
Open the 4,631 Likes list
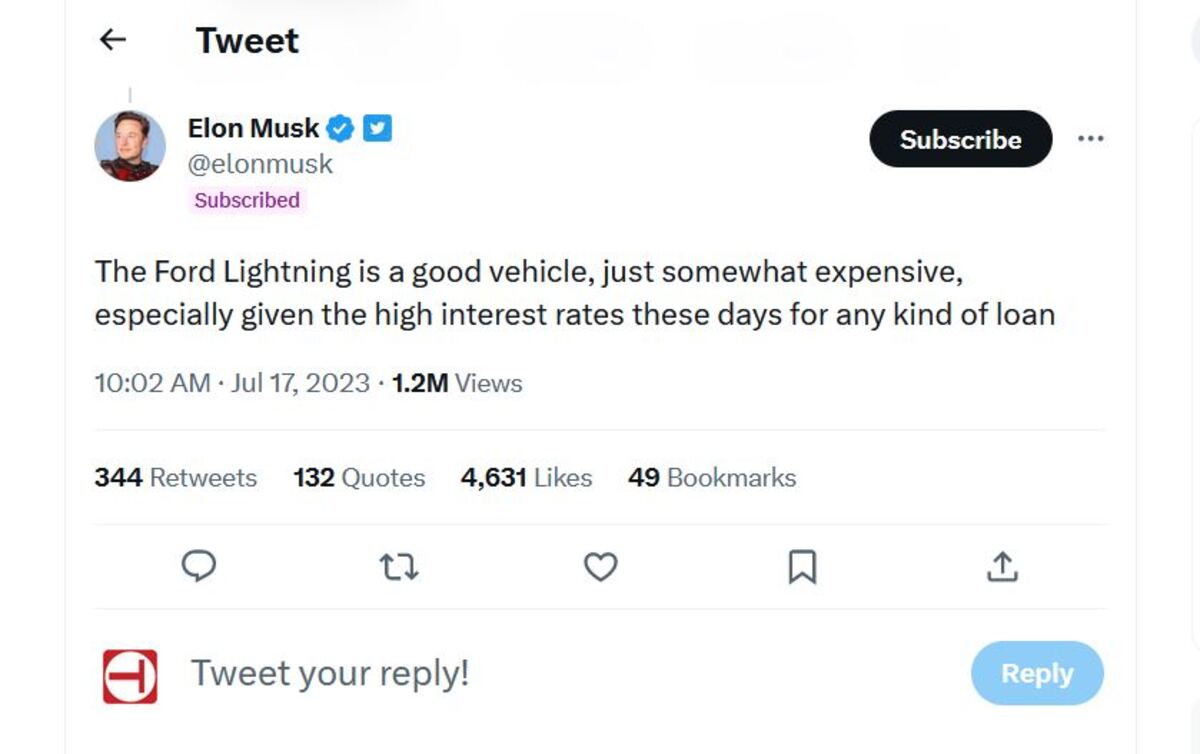click(526, 478)
